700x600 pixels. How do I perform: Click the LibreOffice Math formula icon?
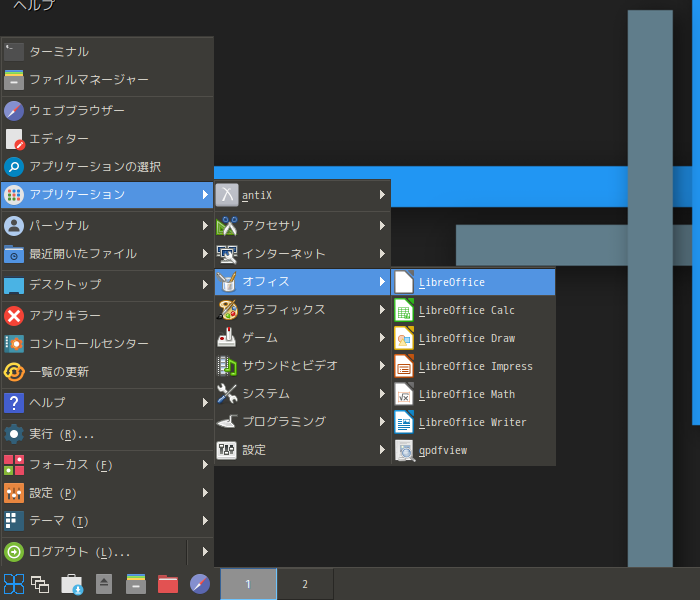404,394
